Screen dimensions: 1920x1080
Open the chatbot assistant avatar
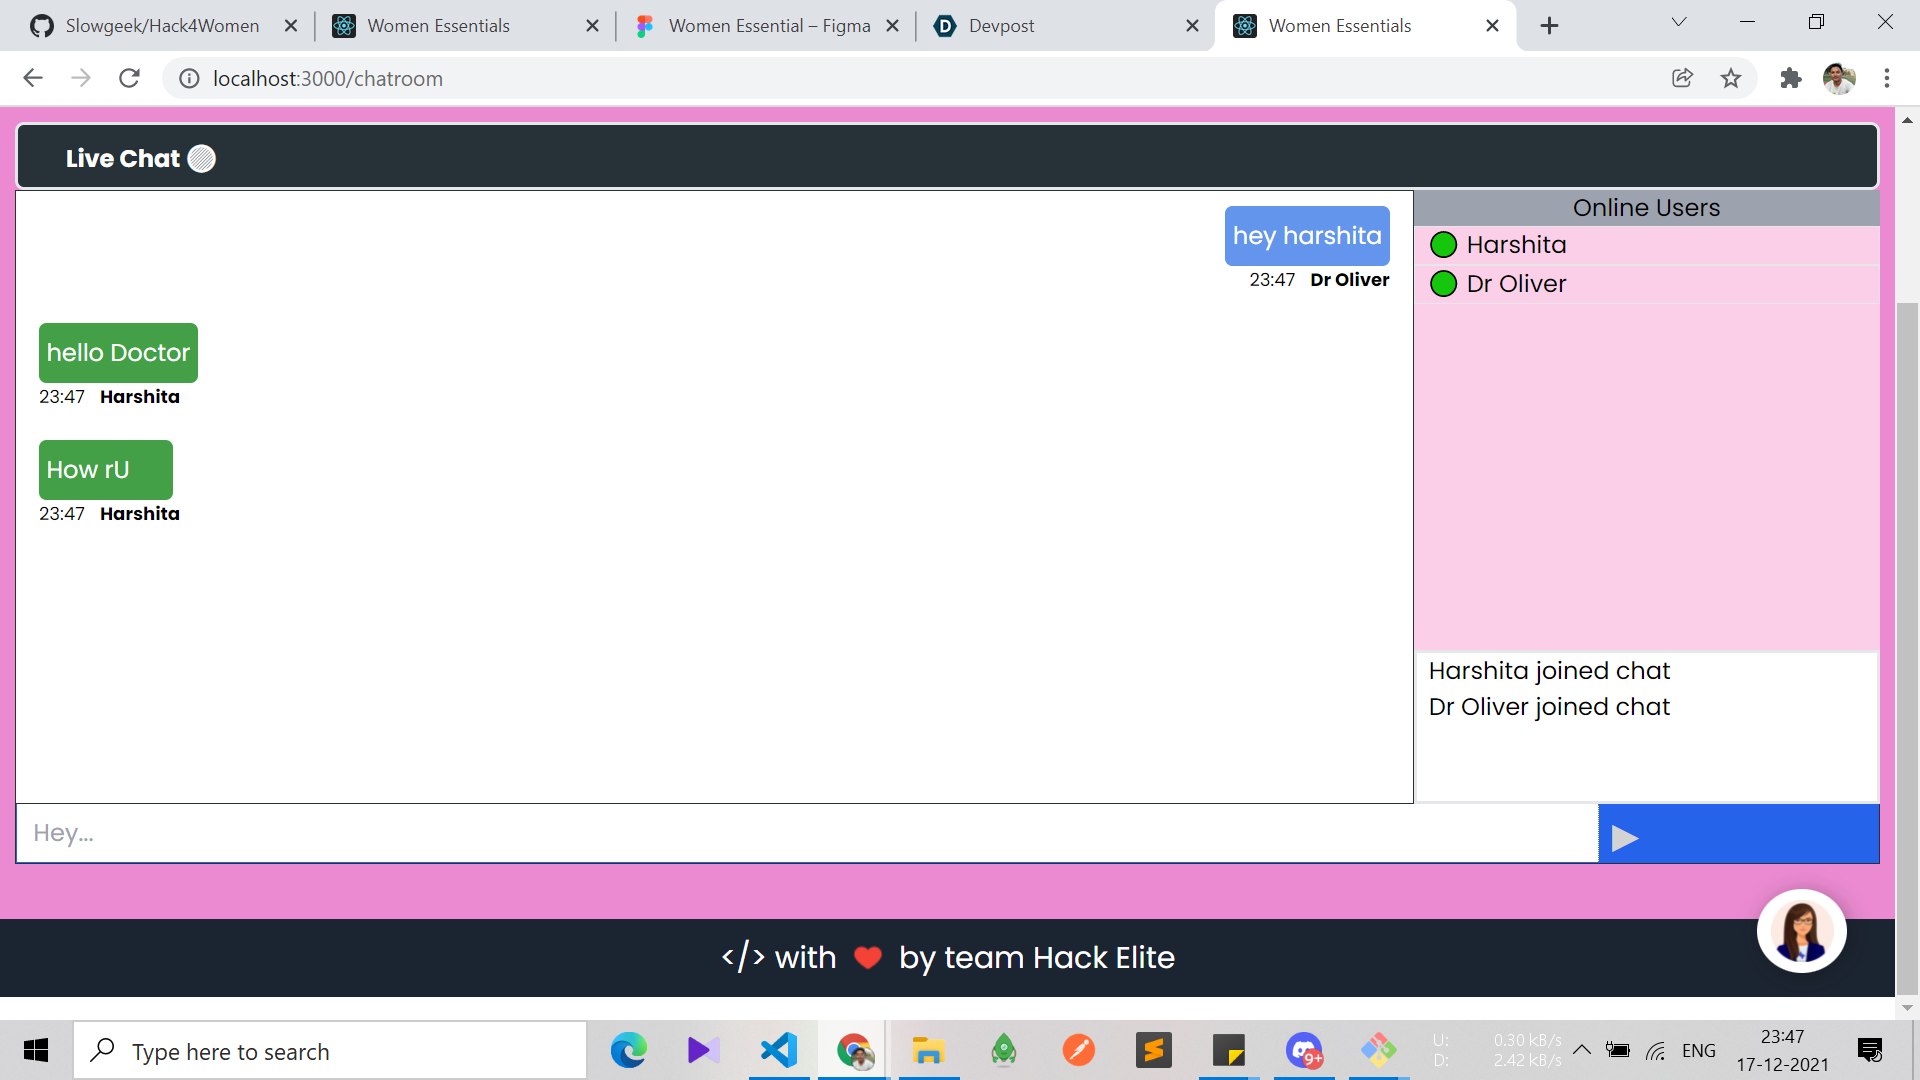click(1801, 931)
